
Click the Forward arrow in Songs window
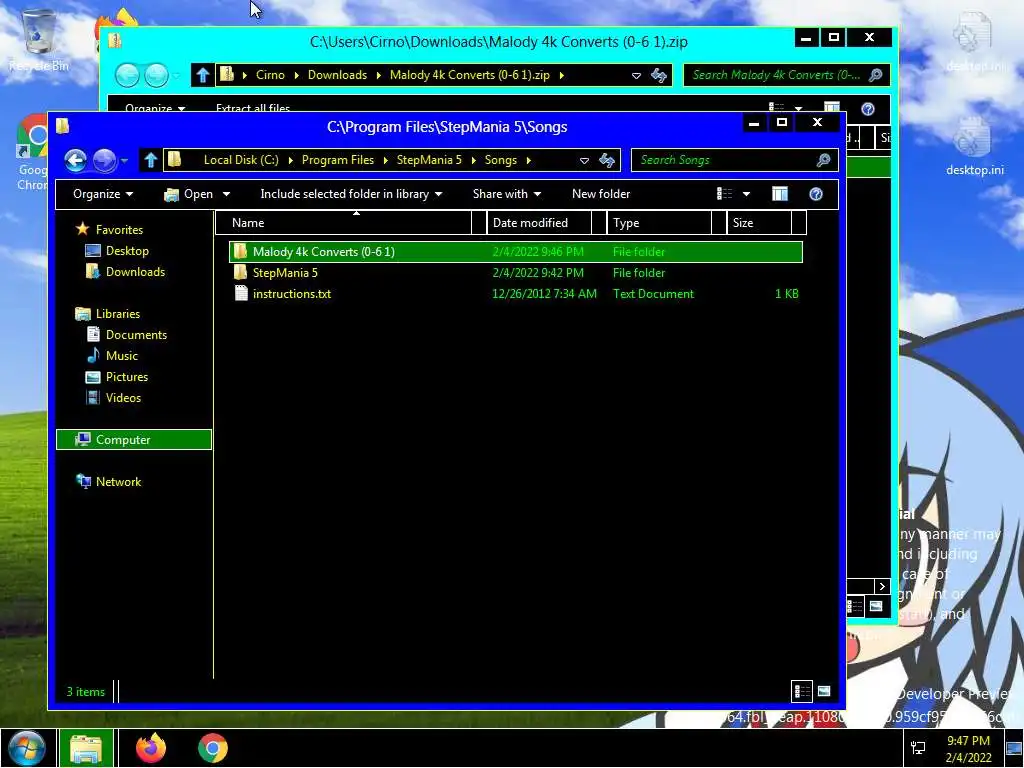pyautogui.click(x=104, y=160)
